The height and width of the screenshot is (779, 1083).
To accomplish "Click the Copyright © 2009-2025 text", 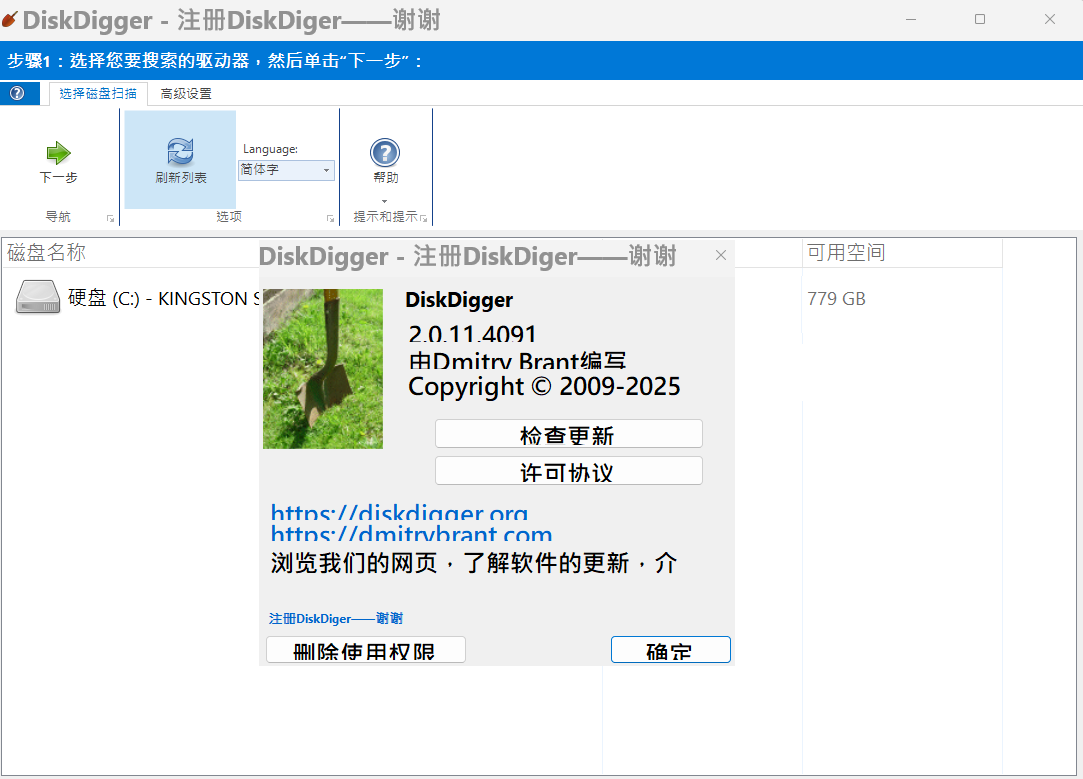I will click(x=544, y=386).
